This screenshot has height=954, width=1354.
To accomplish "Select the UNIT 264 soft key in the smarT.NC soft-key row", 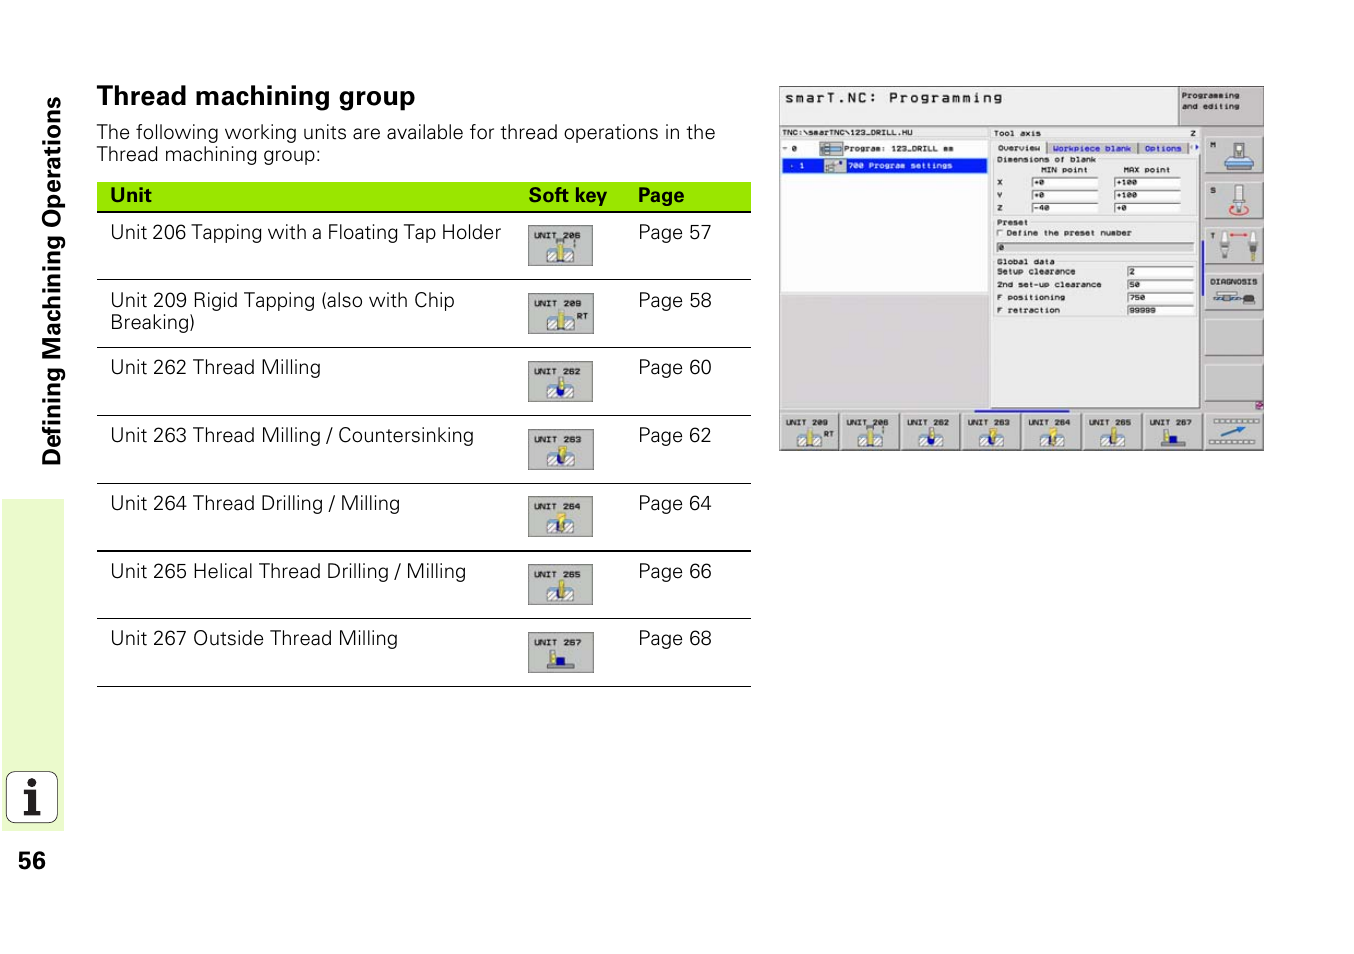I will pyautogui.click(x=1051, y=432).
